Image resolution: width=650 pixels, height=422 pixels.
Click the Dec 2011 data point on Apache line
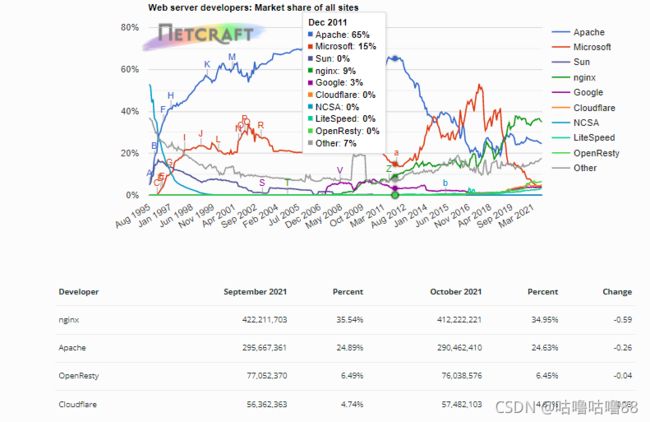[395, 58]
